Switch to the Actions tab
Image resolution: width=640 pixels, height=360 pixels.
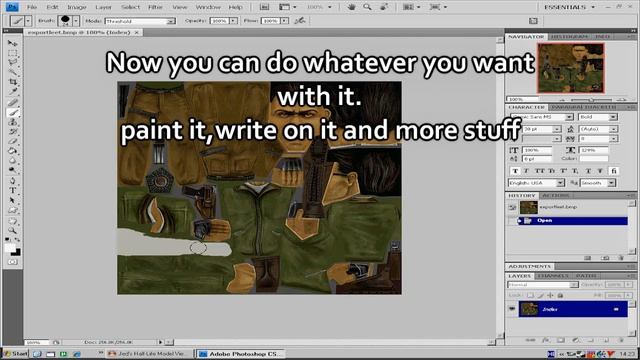click(x=555, y=196)
